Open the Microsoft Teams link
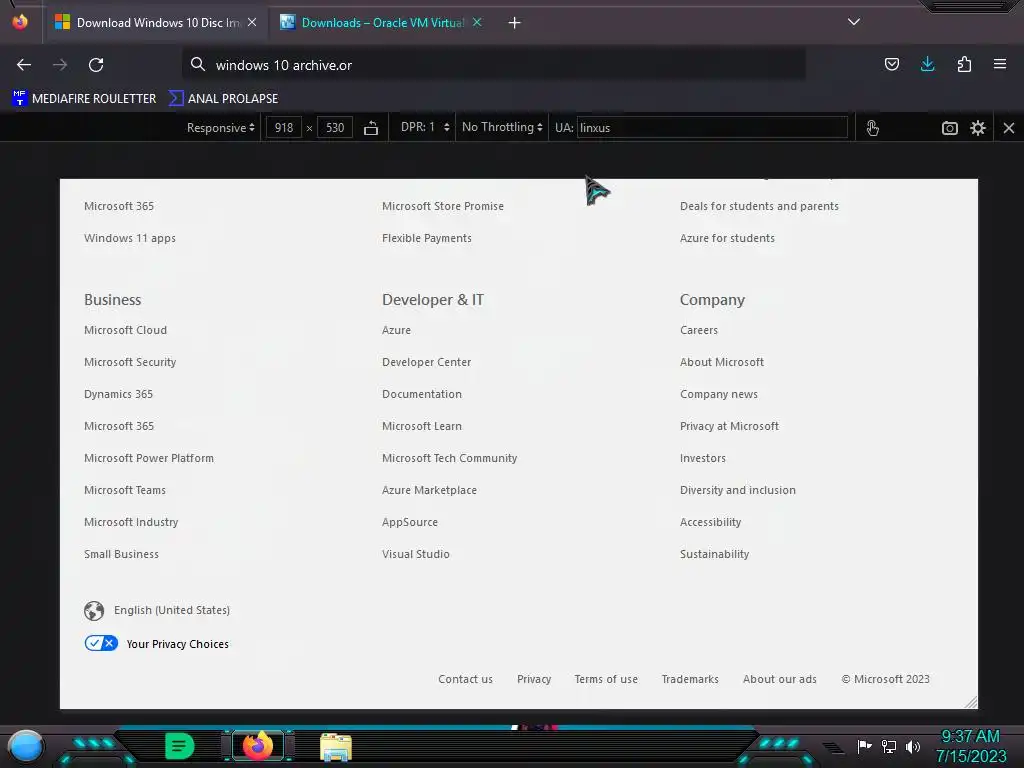This screenshot has height=768, width=1024. 125,490
